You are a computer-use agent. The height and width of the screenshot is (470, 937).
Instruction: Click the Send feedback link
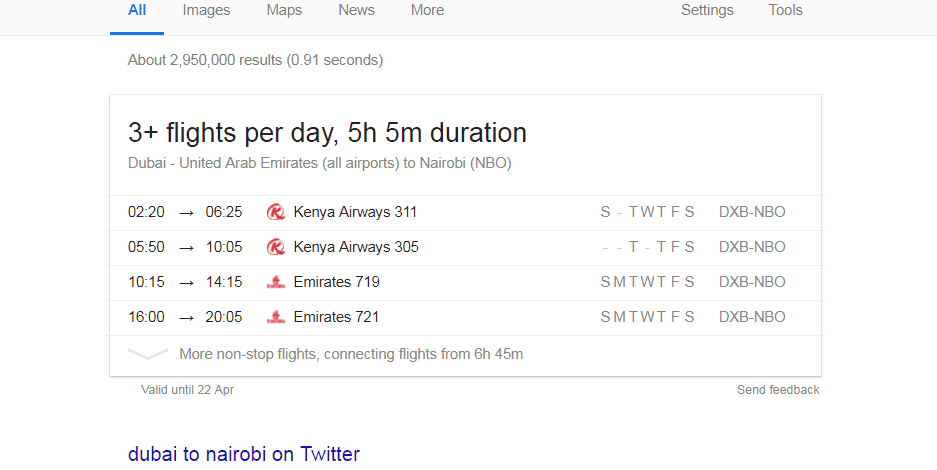coord(778,390)
